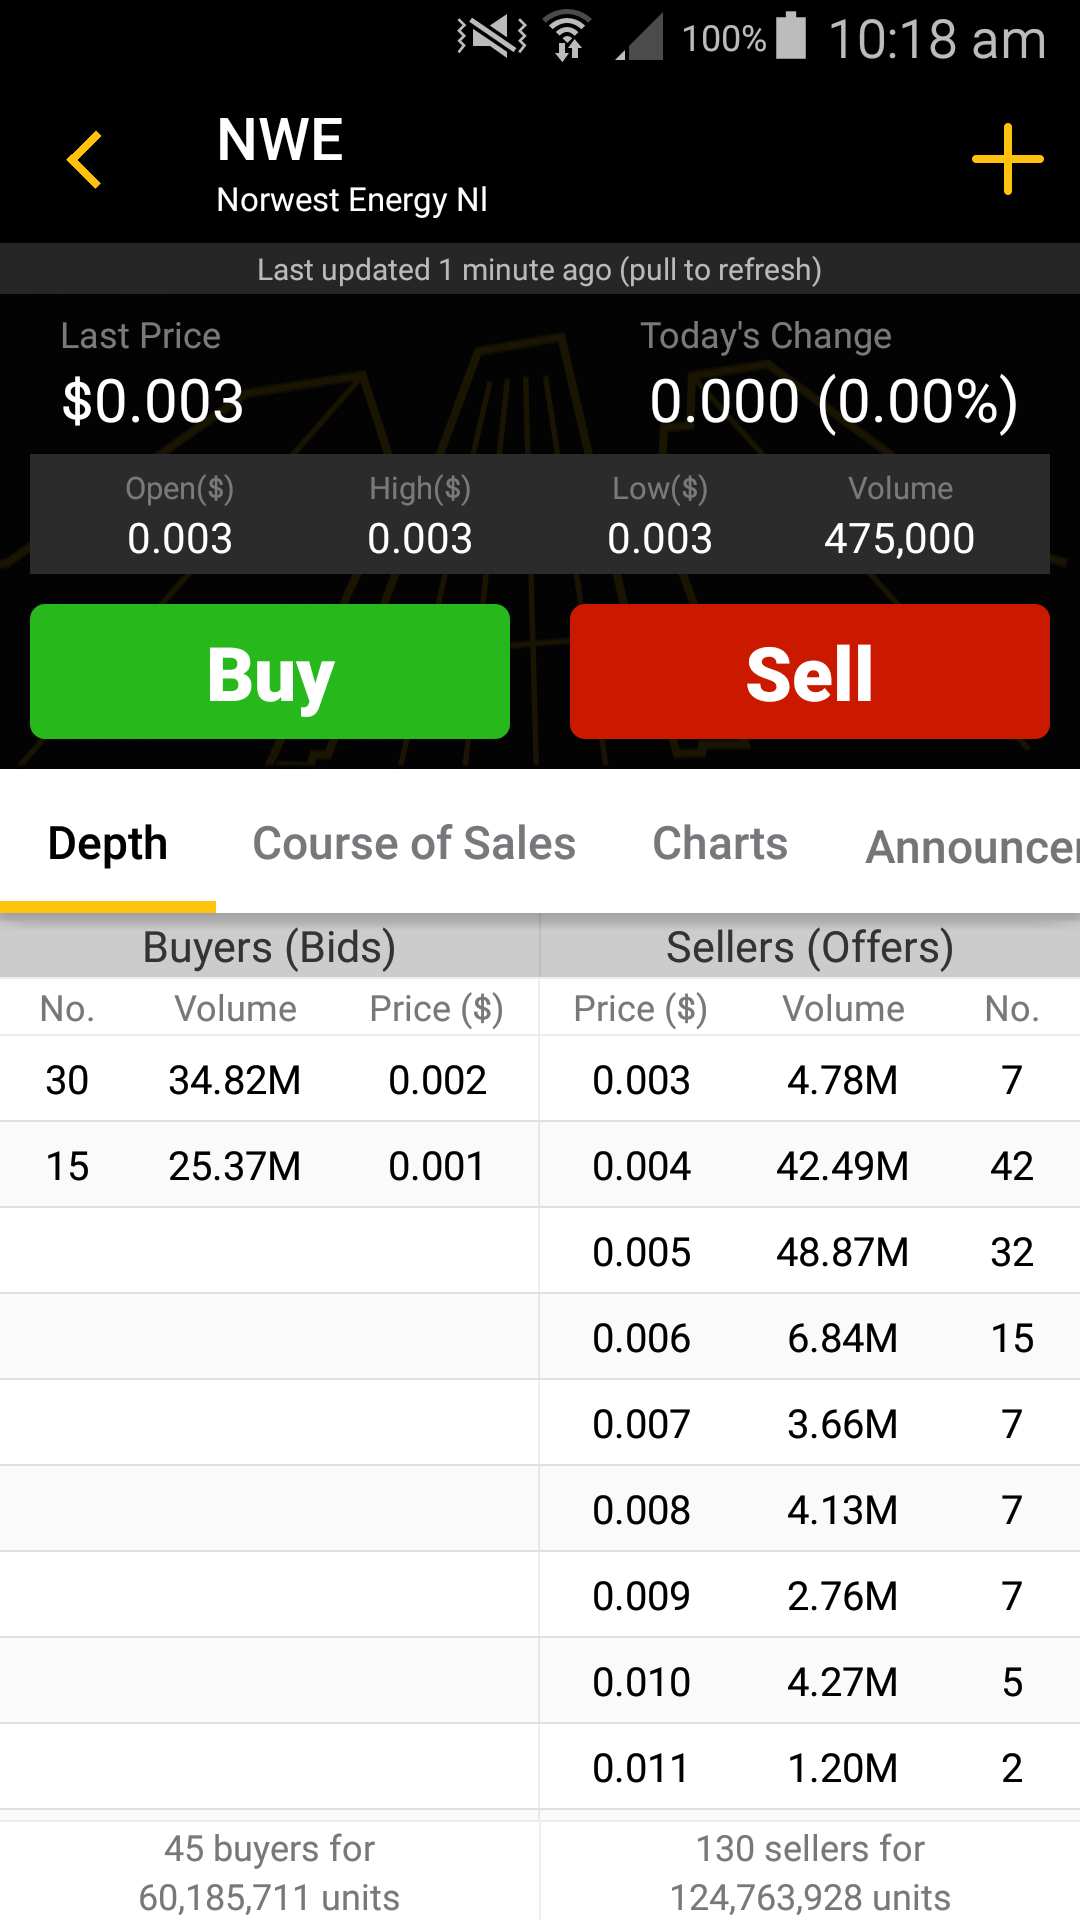Tap the cellular signal strength icon
Viewport: 1080px width, 1920px height.
point(639,38)
